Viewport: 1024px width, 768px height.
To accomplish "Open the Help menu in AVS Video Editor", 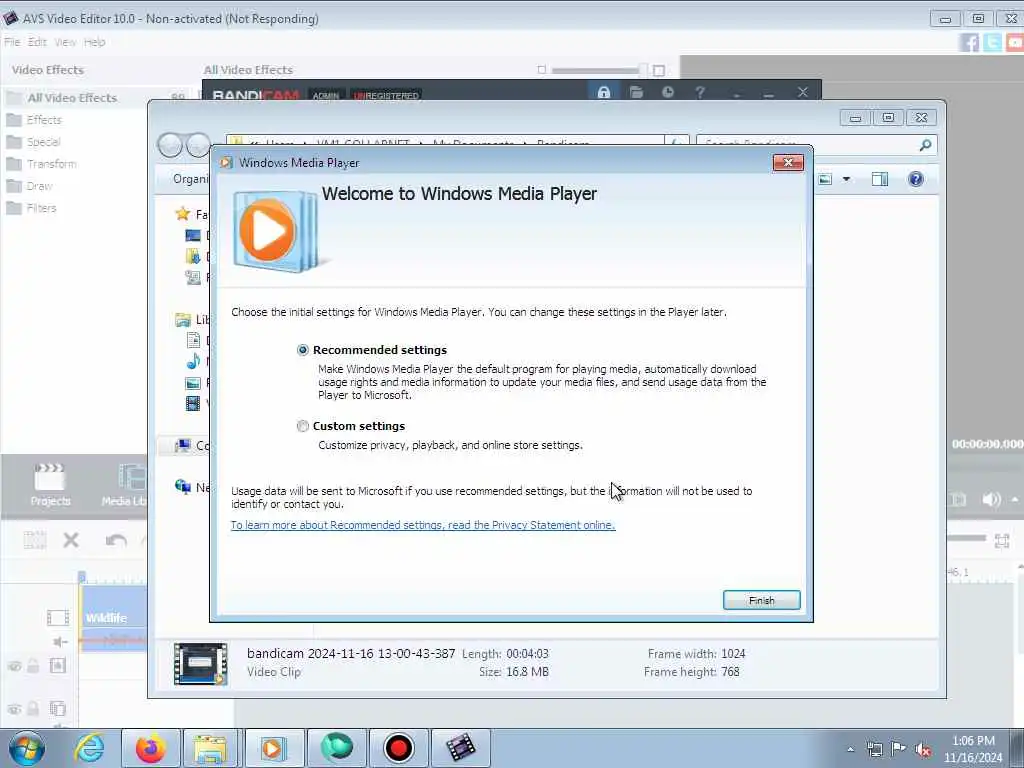I will pos(95,42).
